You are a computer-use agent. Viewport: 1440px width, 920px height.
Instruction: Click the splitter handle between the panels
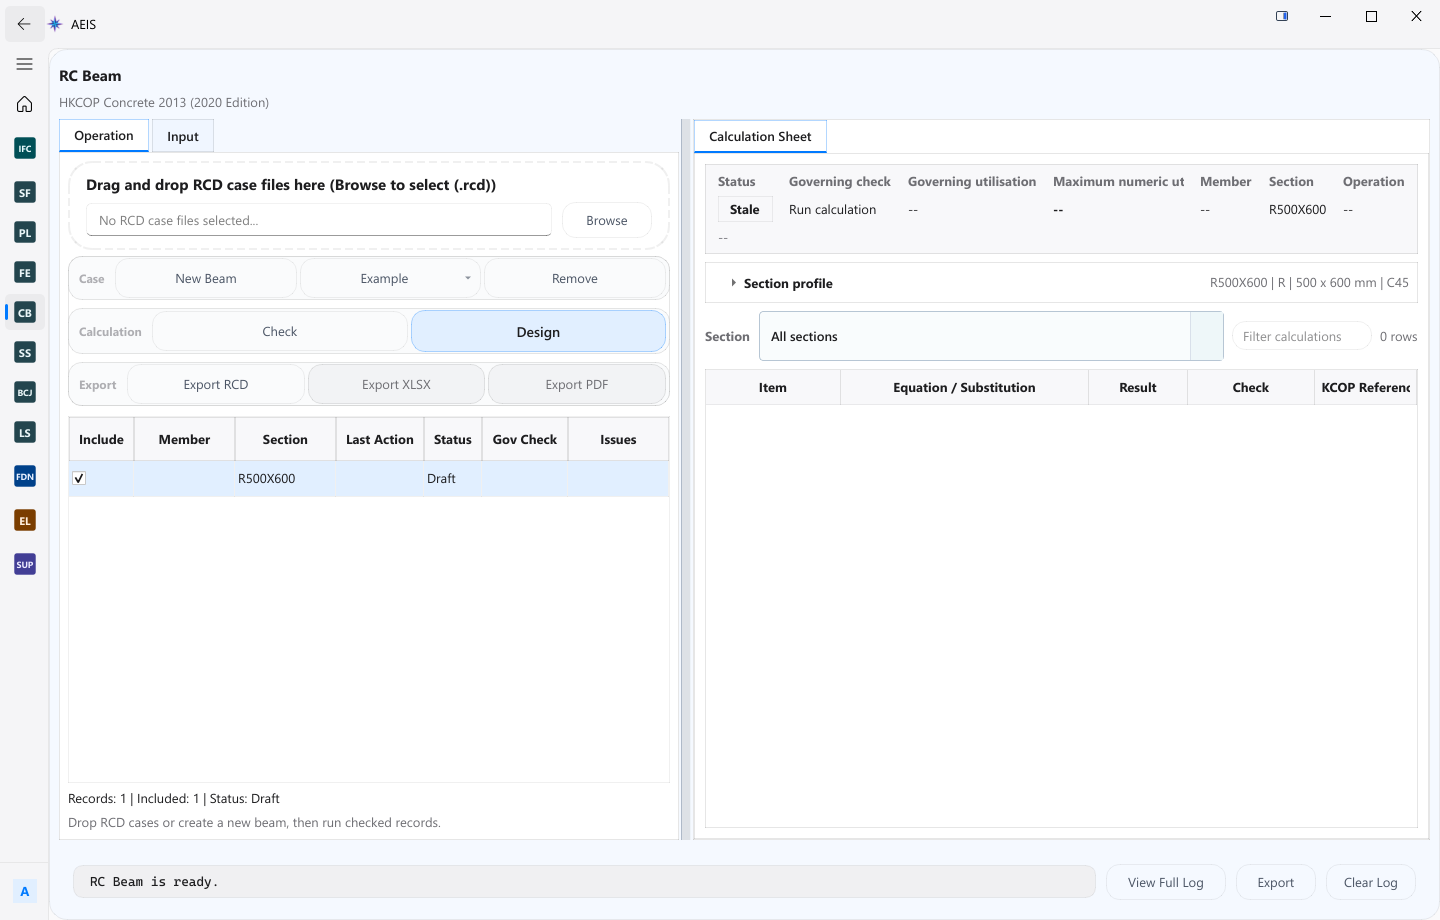[x=686, y=479]
